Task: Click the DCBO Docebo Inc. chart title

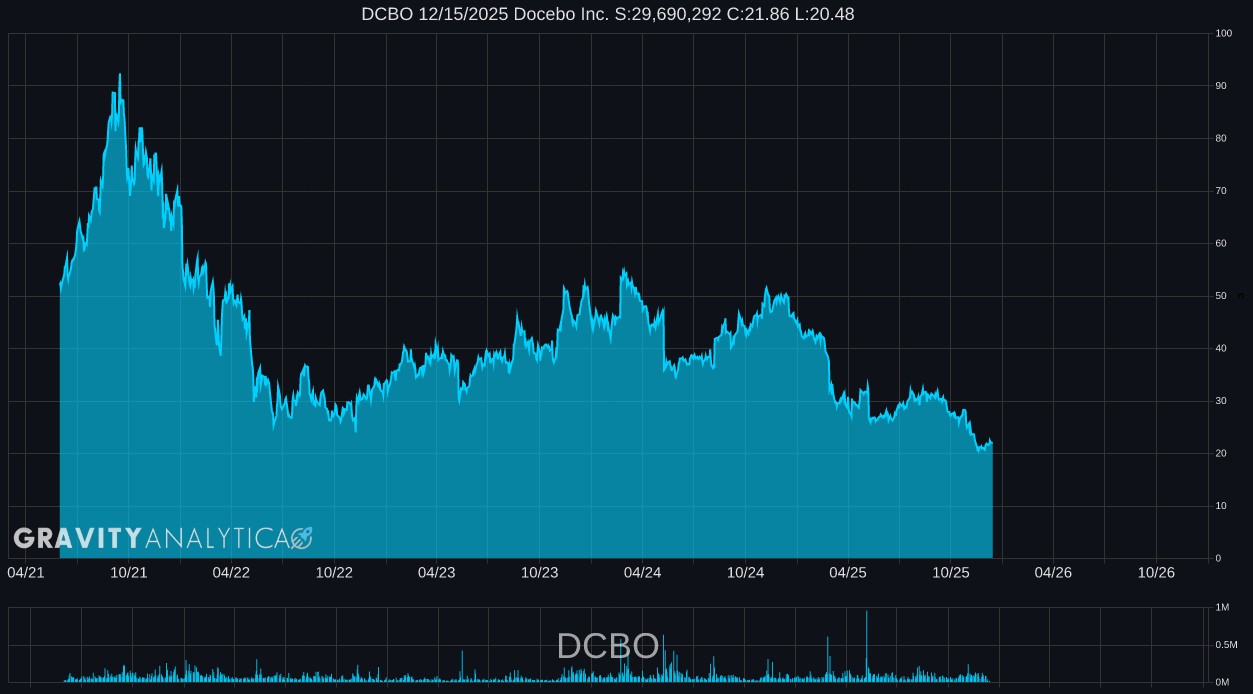Action: [607, 14]
